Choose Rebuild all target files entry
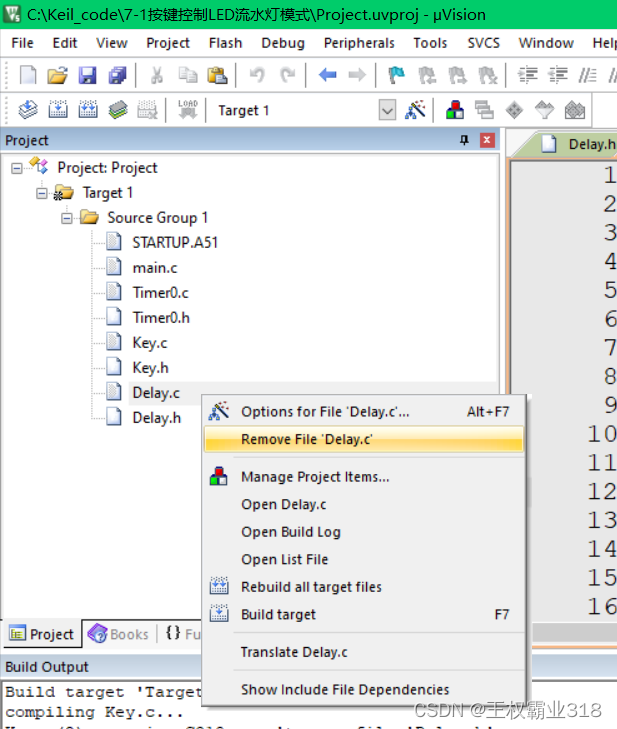Viewport: 617px width, 729px height. [x=364, y=587]
